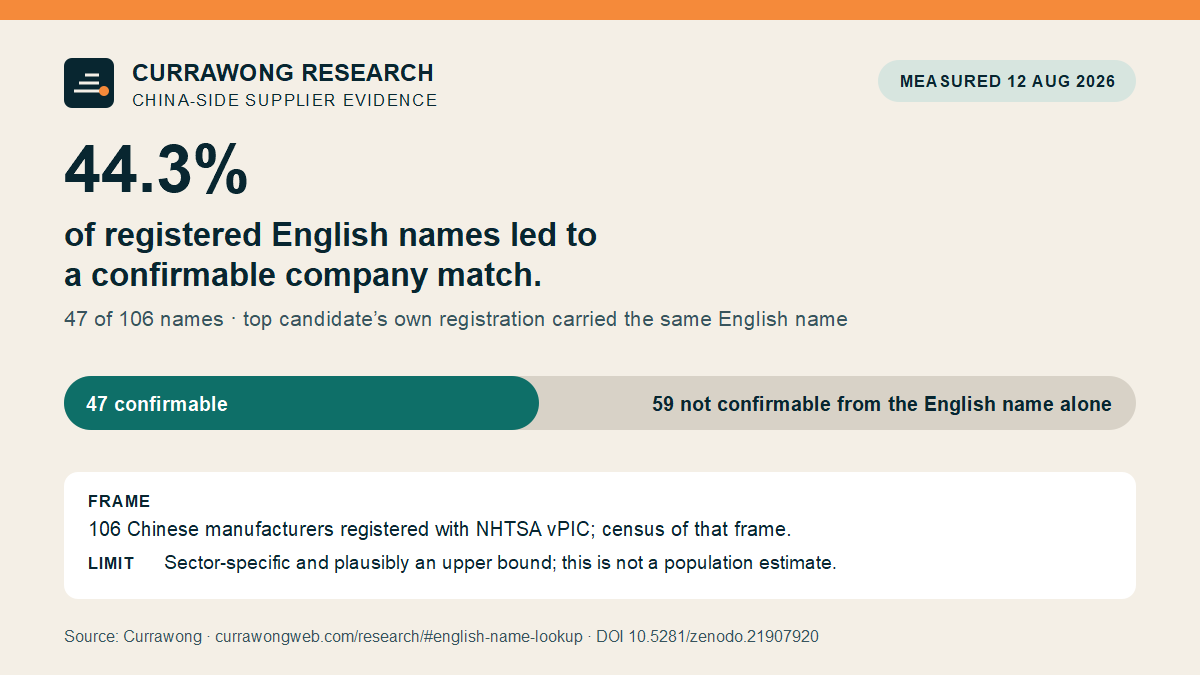Select the headline about registered English names
Viewport: 1200px width, 675px height.
331,255
